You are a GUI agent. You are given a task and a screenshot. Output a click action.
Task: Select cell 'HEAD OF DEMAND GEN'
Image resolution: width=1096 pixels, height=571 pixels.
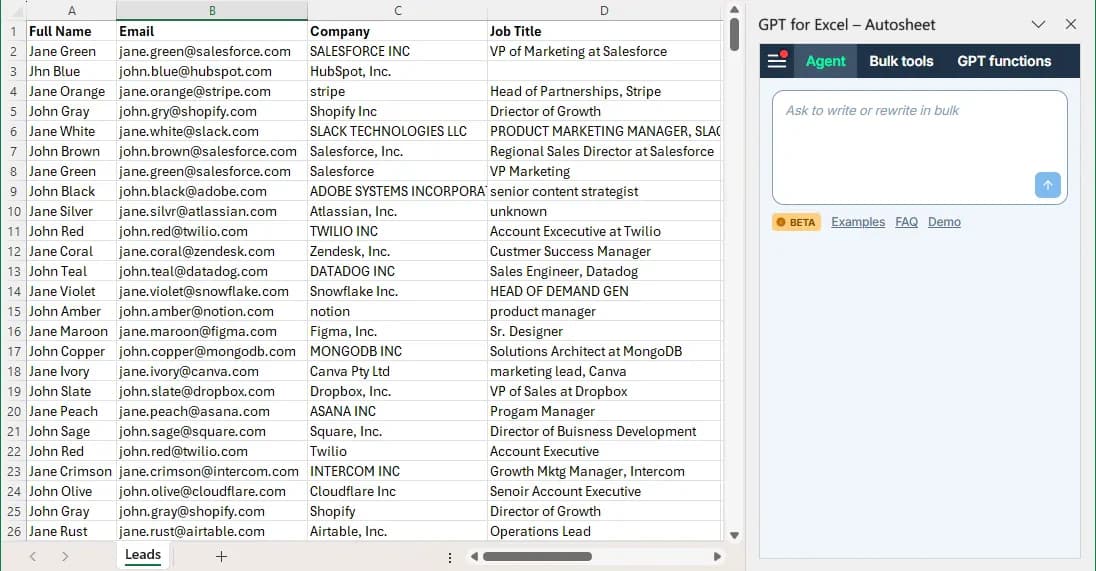tap(604, 291)
